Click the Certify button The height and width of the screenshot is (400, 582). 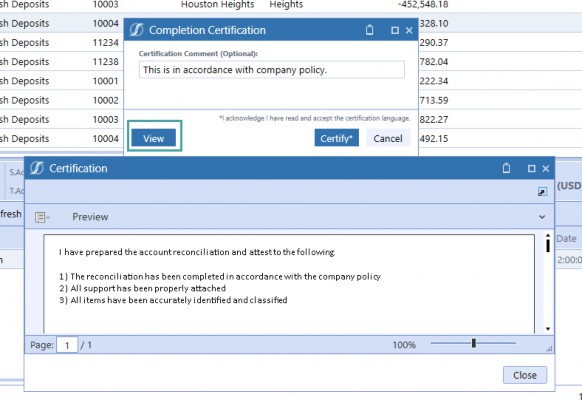click(336, 138)
